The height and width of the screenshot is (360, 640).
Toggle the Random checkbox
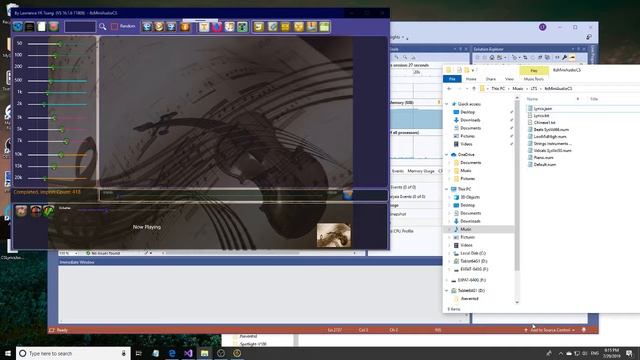(x=114, y=27)
